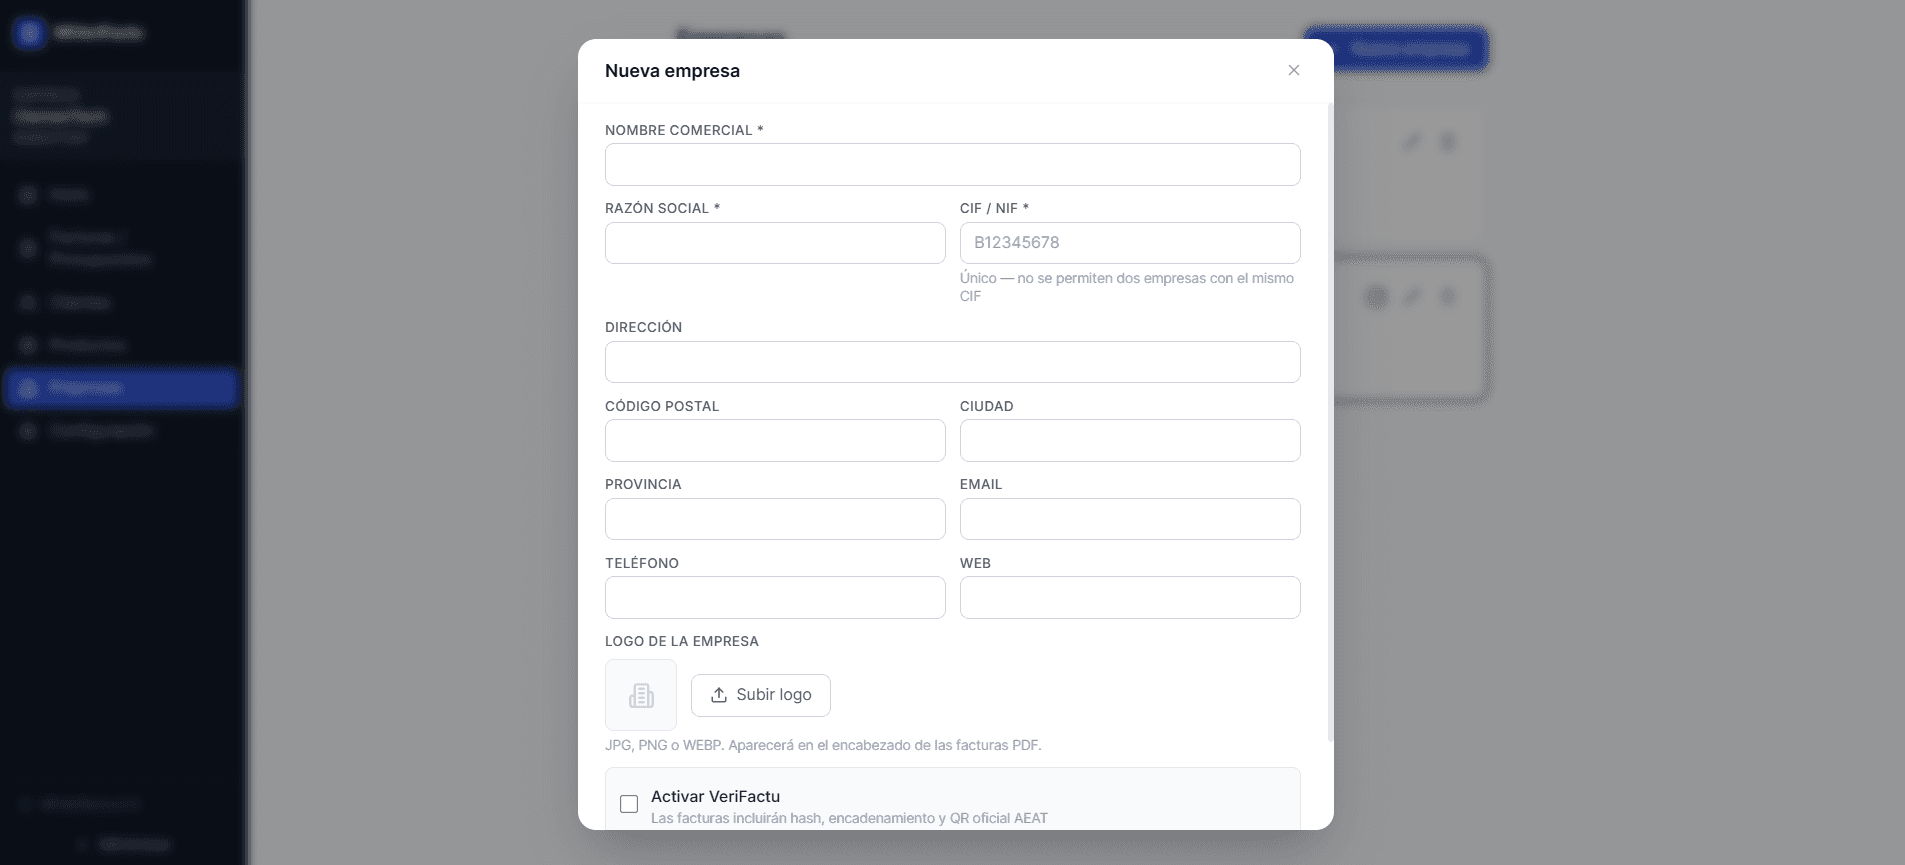
Task: Focus the Código Postal input
Action: [775, 440]
